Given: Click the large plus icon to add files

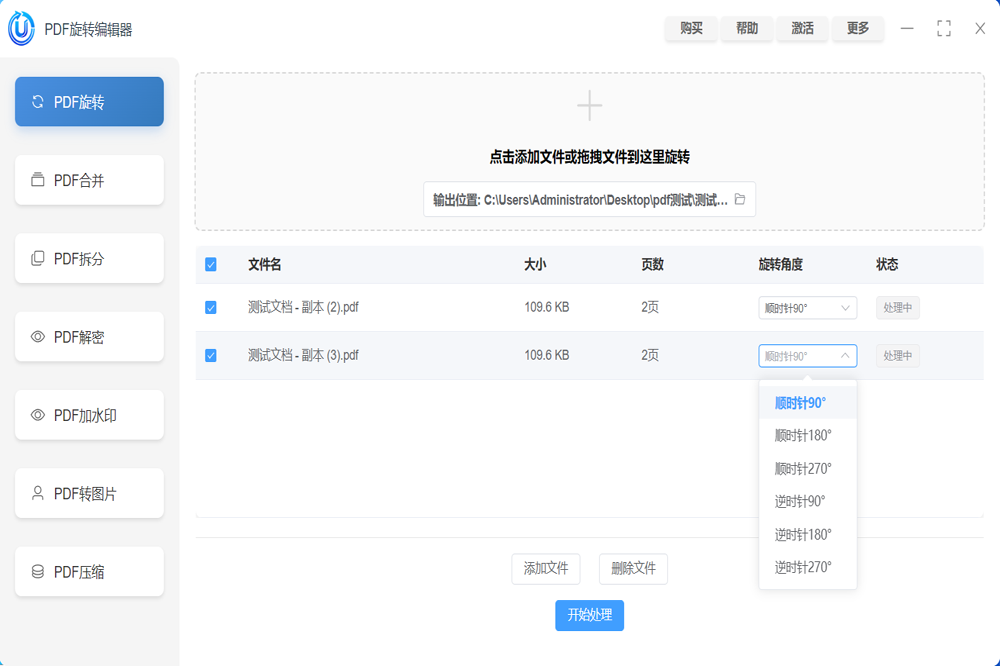Looking at the screenshot, I should (589, 106).
